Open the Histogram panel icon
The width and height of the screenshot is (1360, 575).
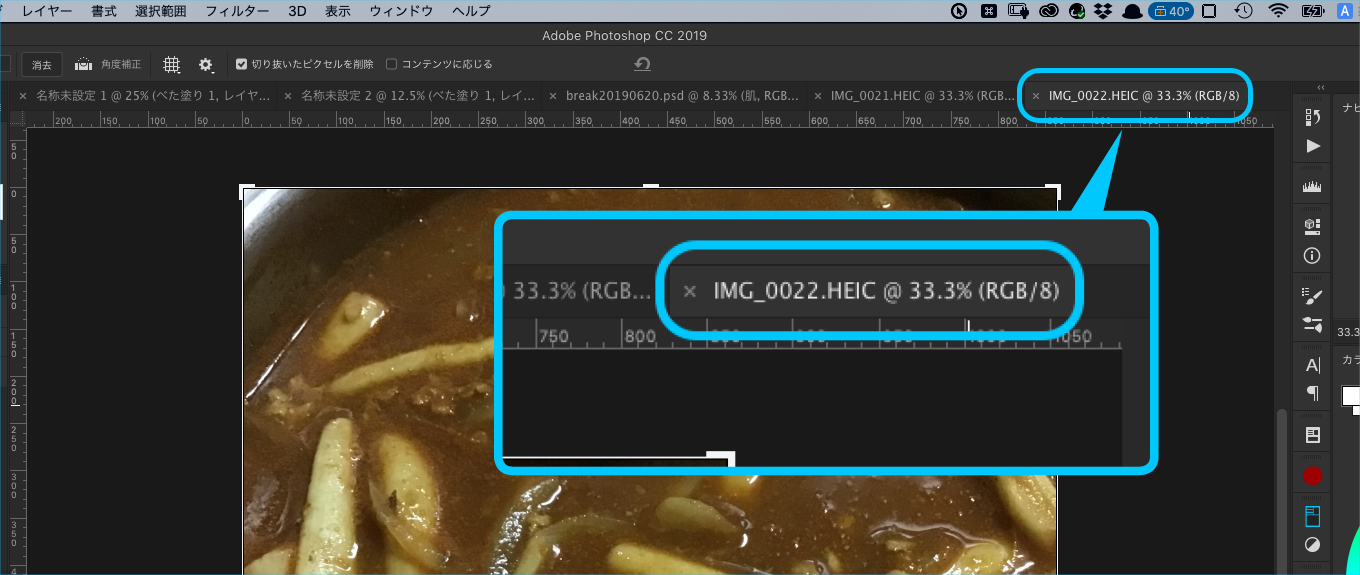coord(1313,187)
